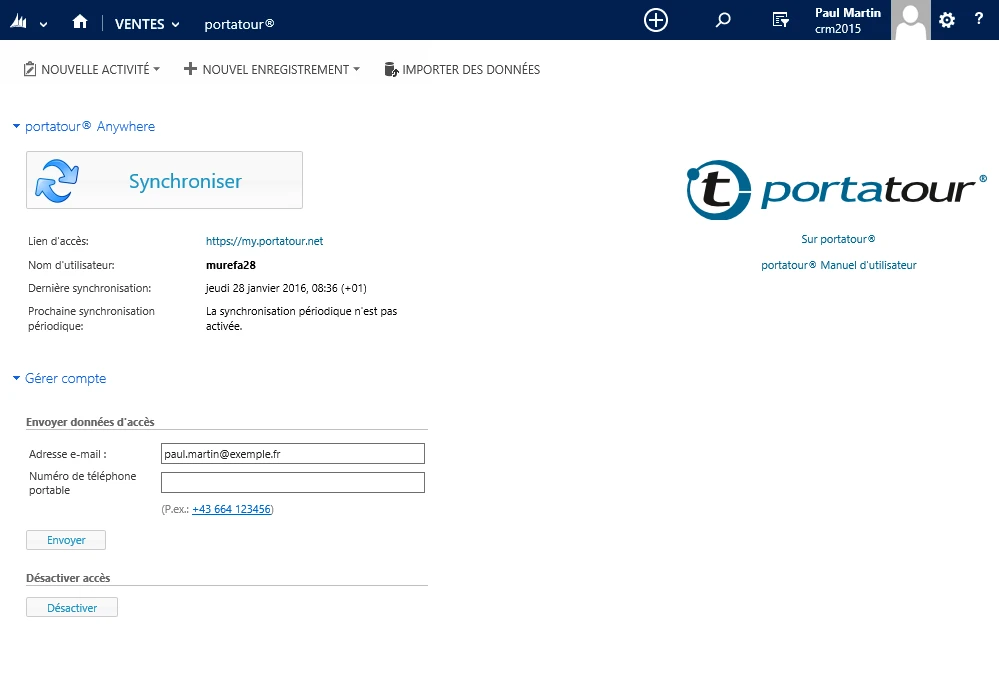Image resolution: width=999 pixels, height=700 pixels.
Task: Open the help question mark icon
Action: [979, 19]
